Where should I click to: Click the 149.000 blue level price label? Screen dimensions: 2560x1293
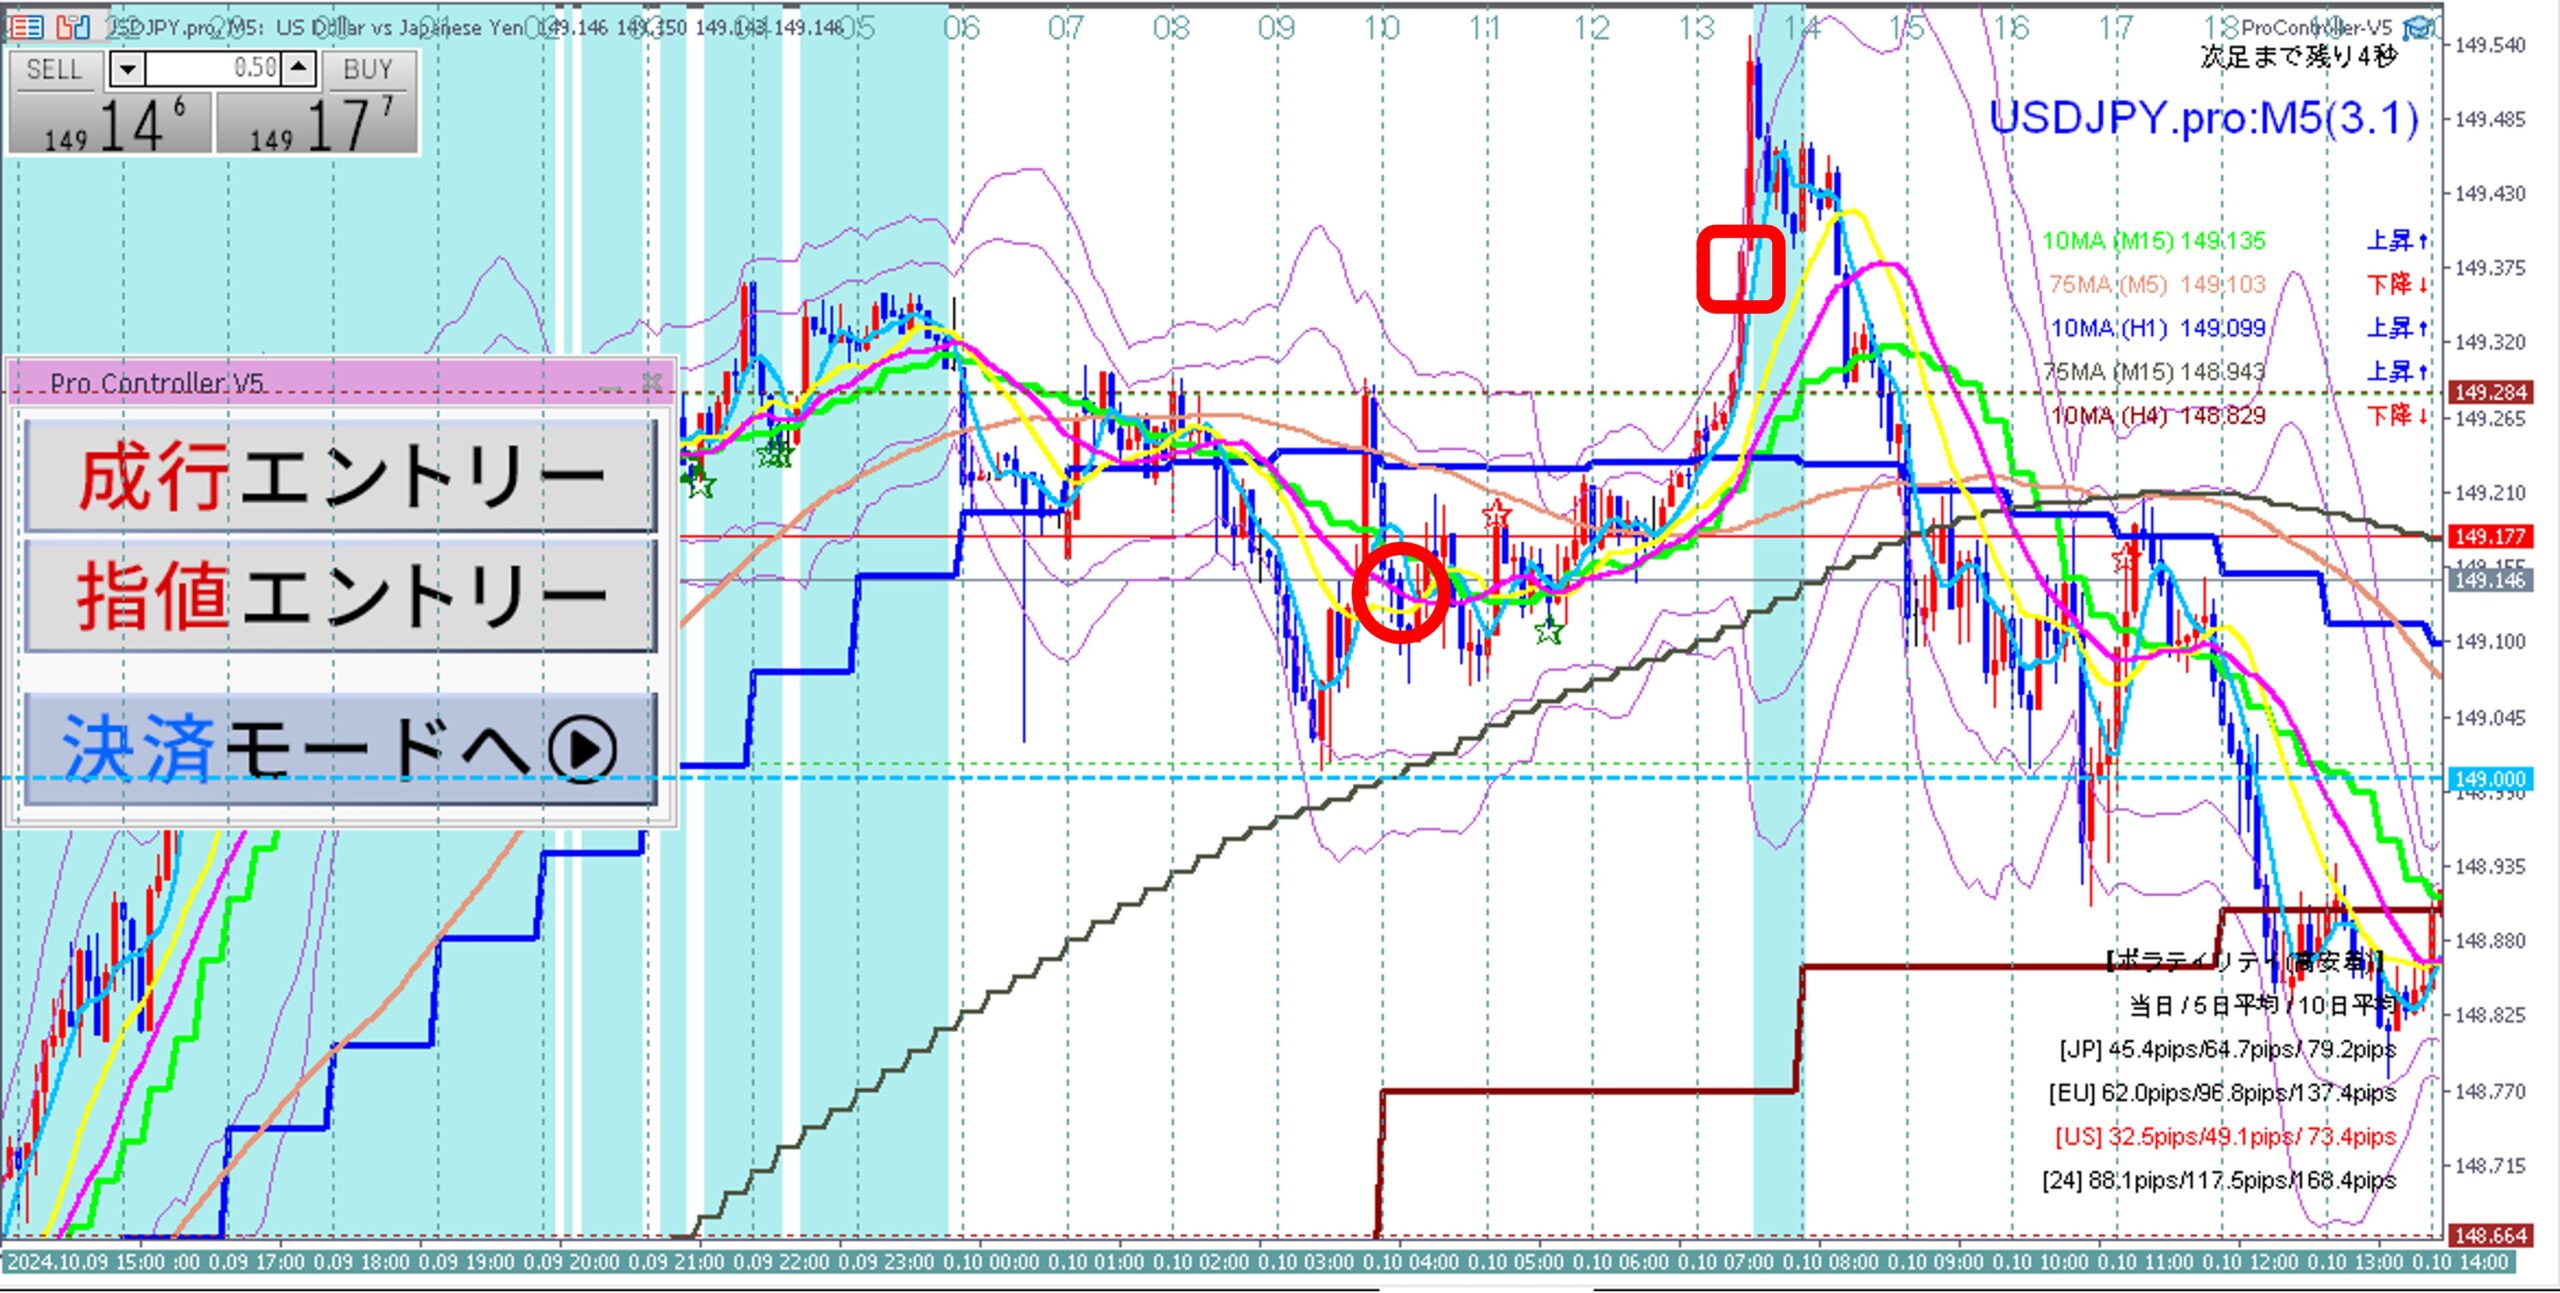[x=2489, y=779]
